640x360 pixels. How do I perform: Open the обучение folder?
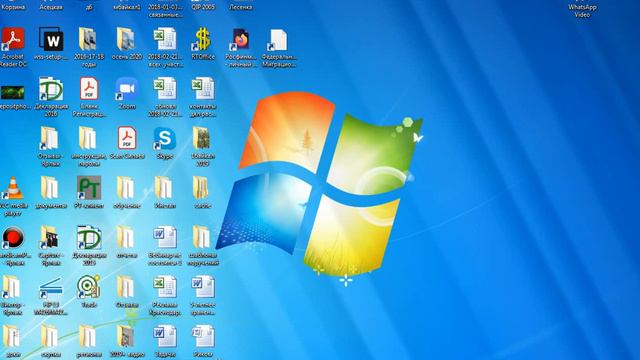[x=126, y=189]
